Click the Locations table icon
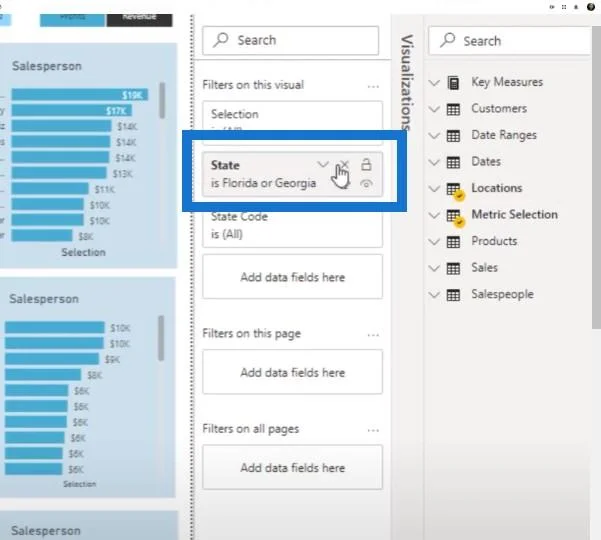The width and height of the screenshot is (601, 540). (455, 190)
